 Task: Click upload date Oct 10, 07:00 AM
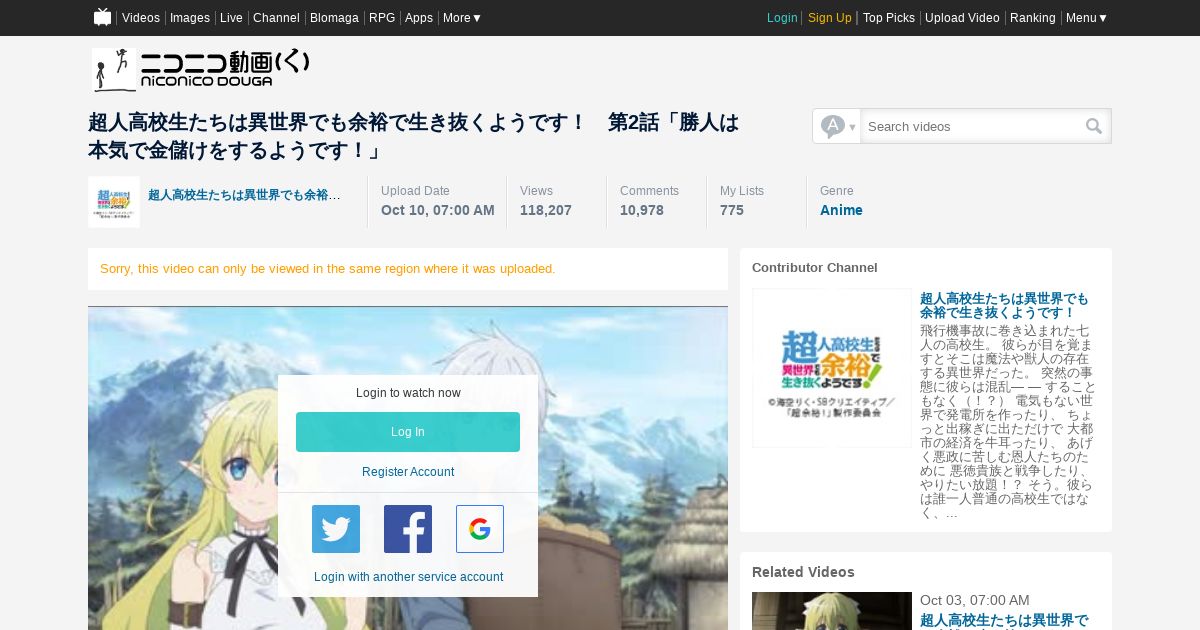[x=438, y=210]
